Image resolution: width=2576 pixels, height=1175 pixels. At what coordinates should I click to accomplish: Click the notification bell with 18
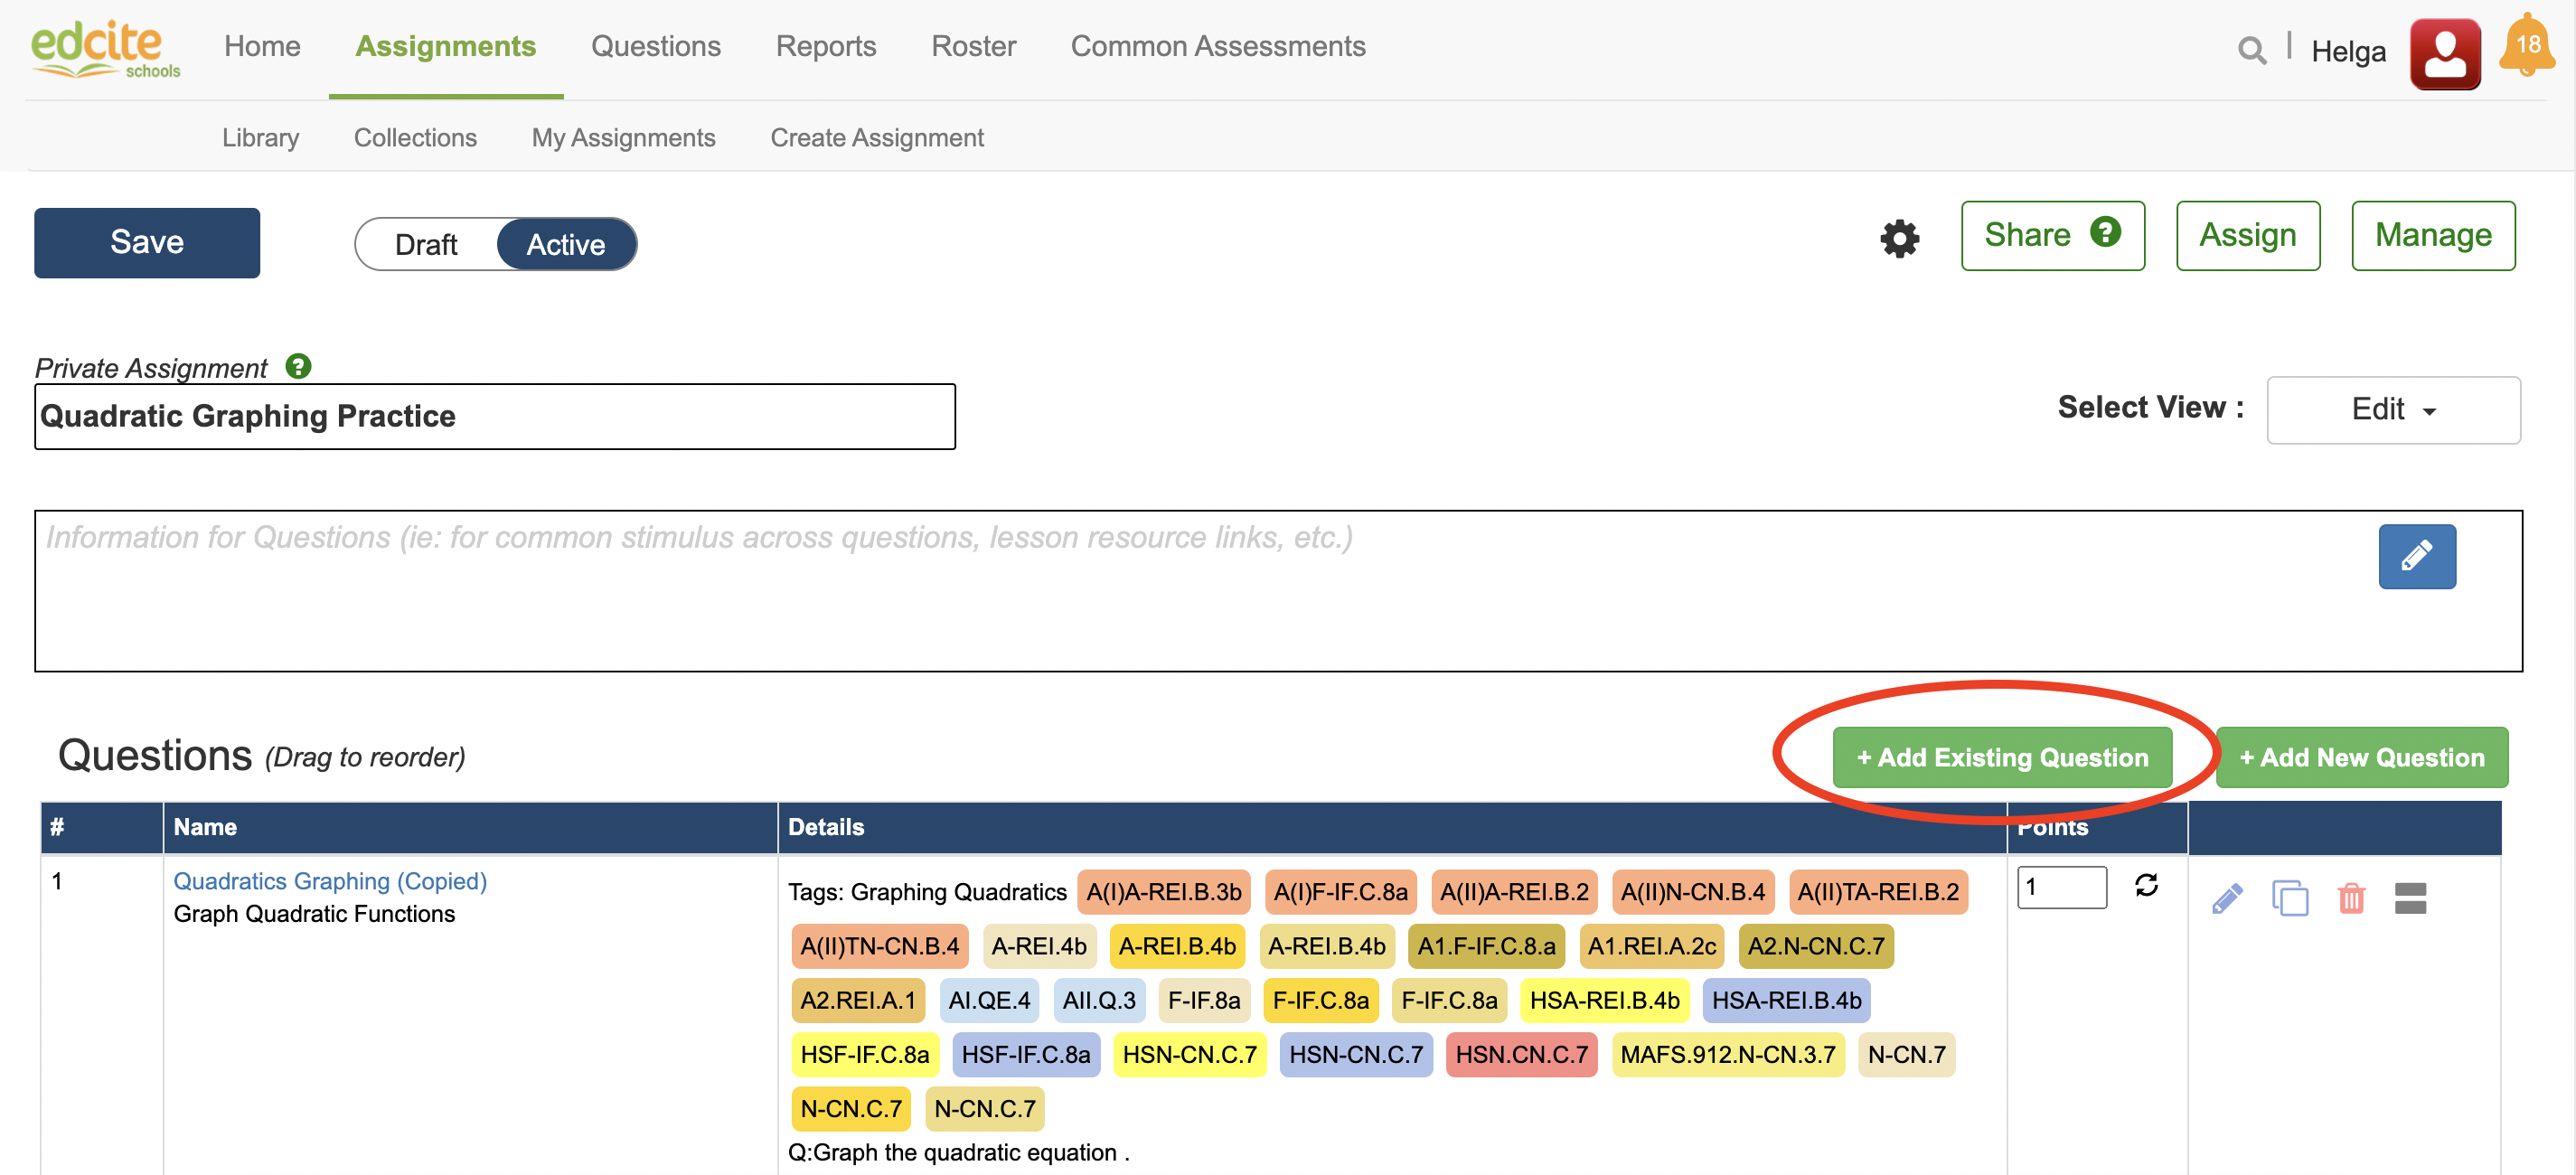point(2526,47)
